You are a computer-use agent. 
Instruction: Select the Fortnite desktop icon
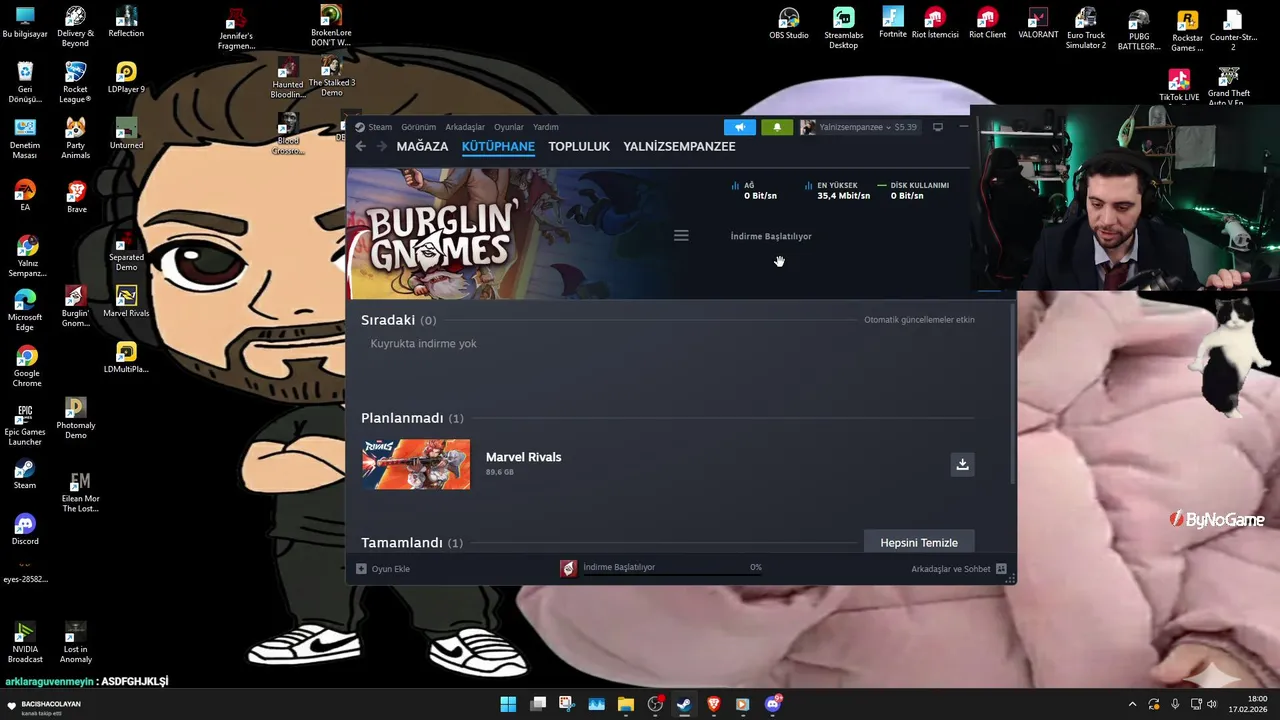click(893, 23)
